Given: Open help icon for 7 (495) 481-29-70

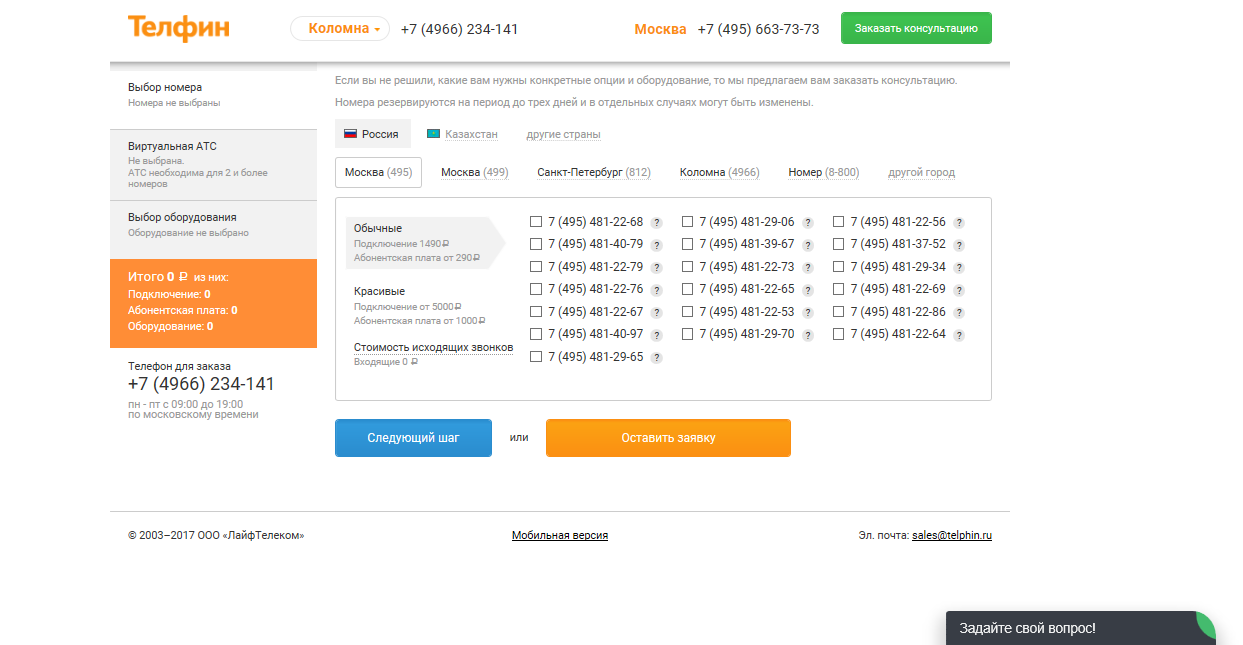Looking at the screenshot, I should click(808, 335).
